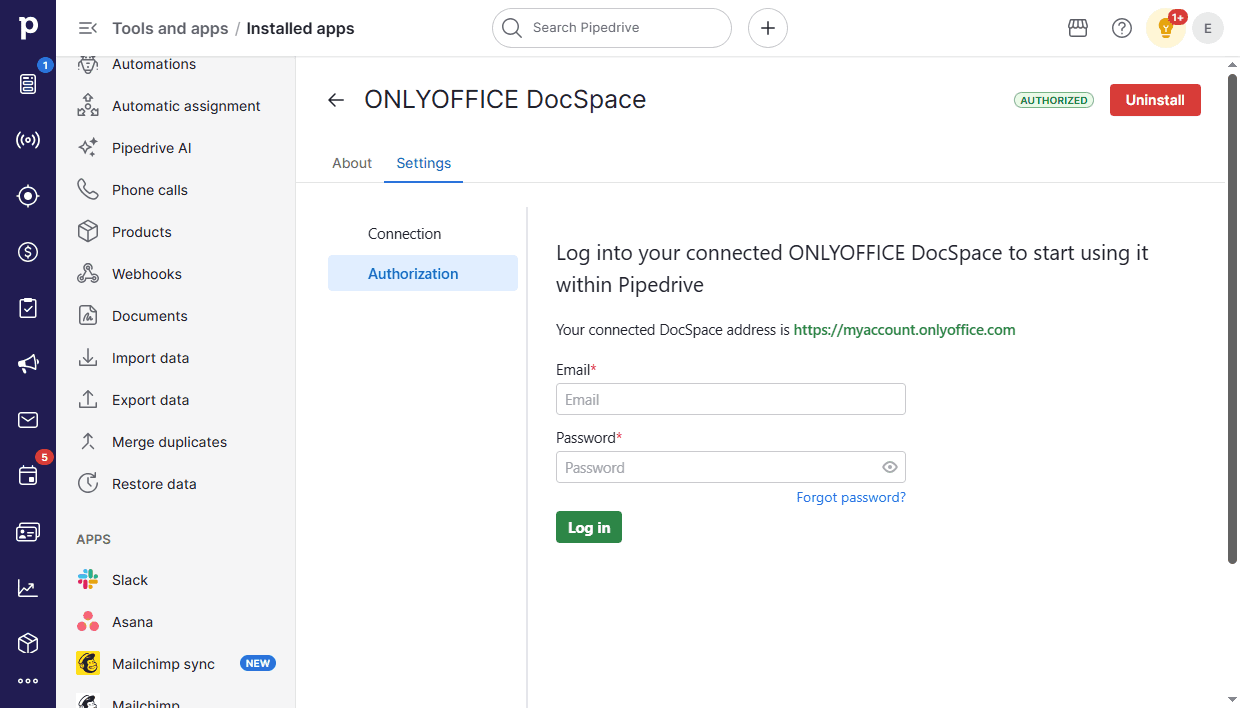
Task: Select the Settings tab
Action: coord(424,163)
